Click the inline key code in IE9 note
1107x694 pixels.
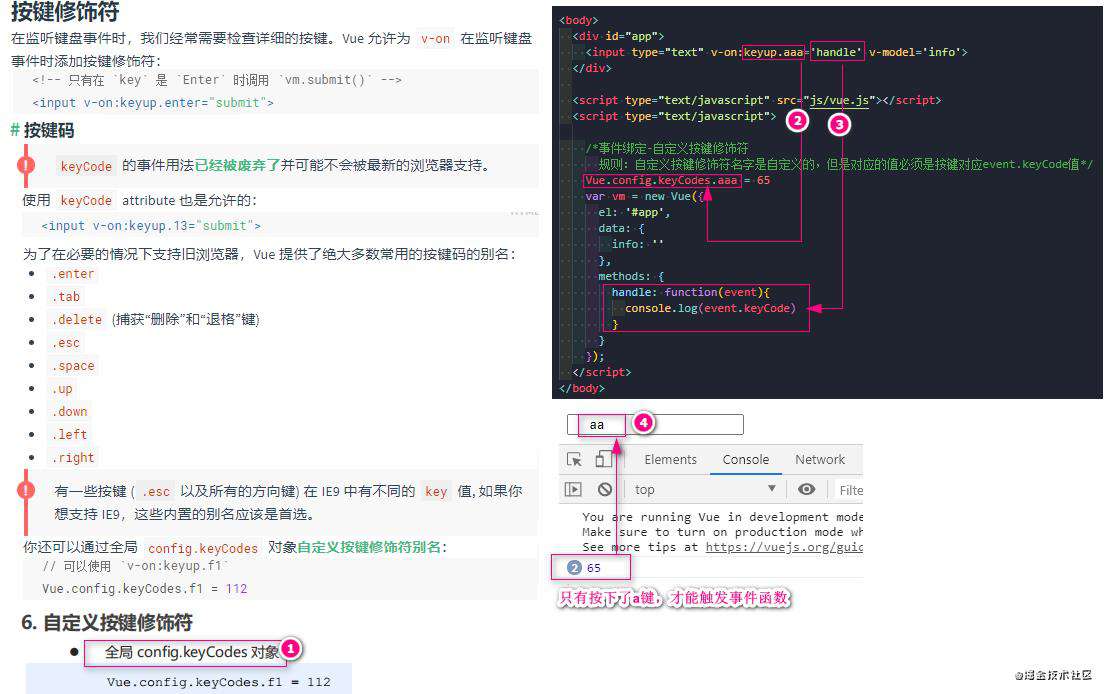pos(436,491)
